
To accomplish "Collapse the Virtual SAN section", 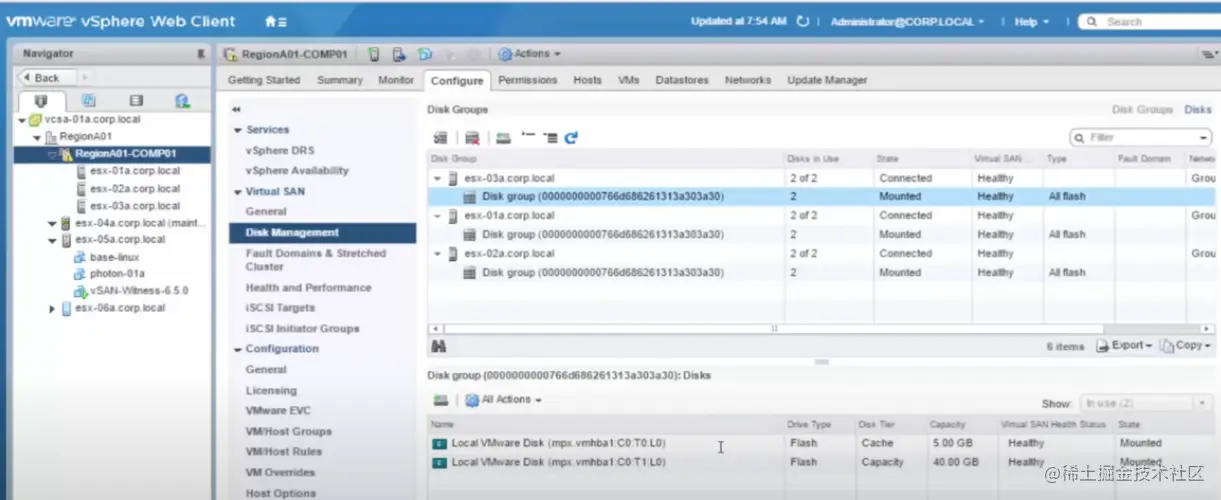I will [238, 192].
